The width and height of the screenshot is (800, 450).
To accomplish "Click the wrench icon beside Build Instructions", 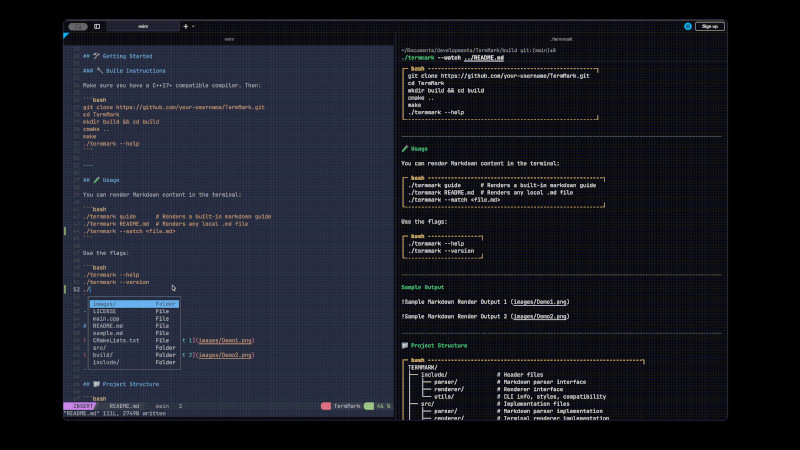I will pos(99,71).
